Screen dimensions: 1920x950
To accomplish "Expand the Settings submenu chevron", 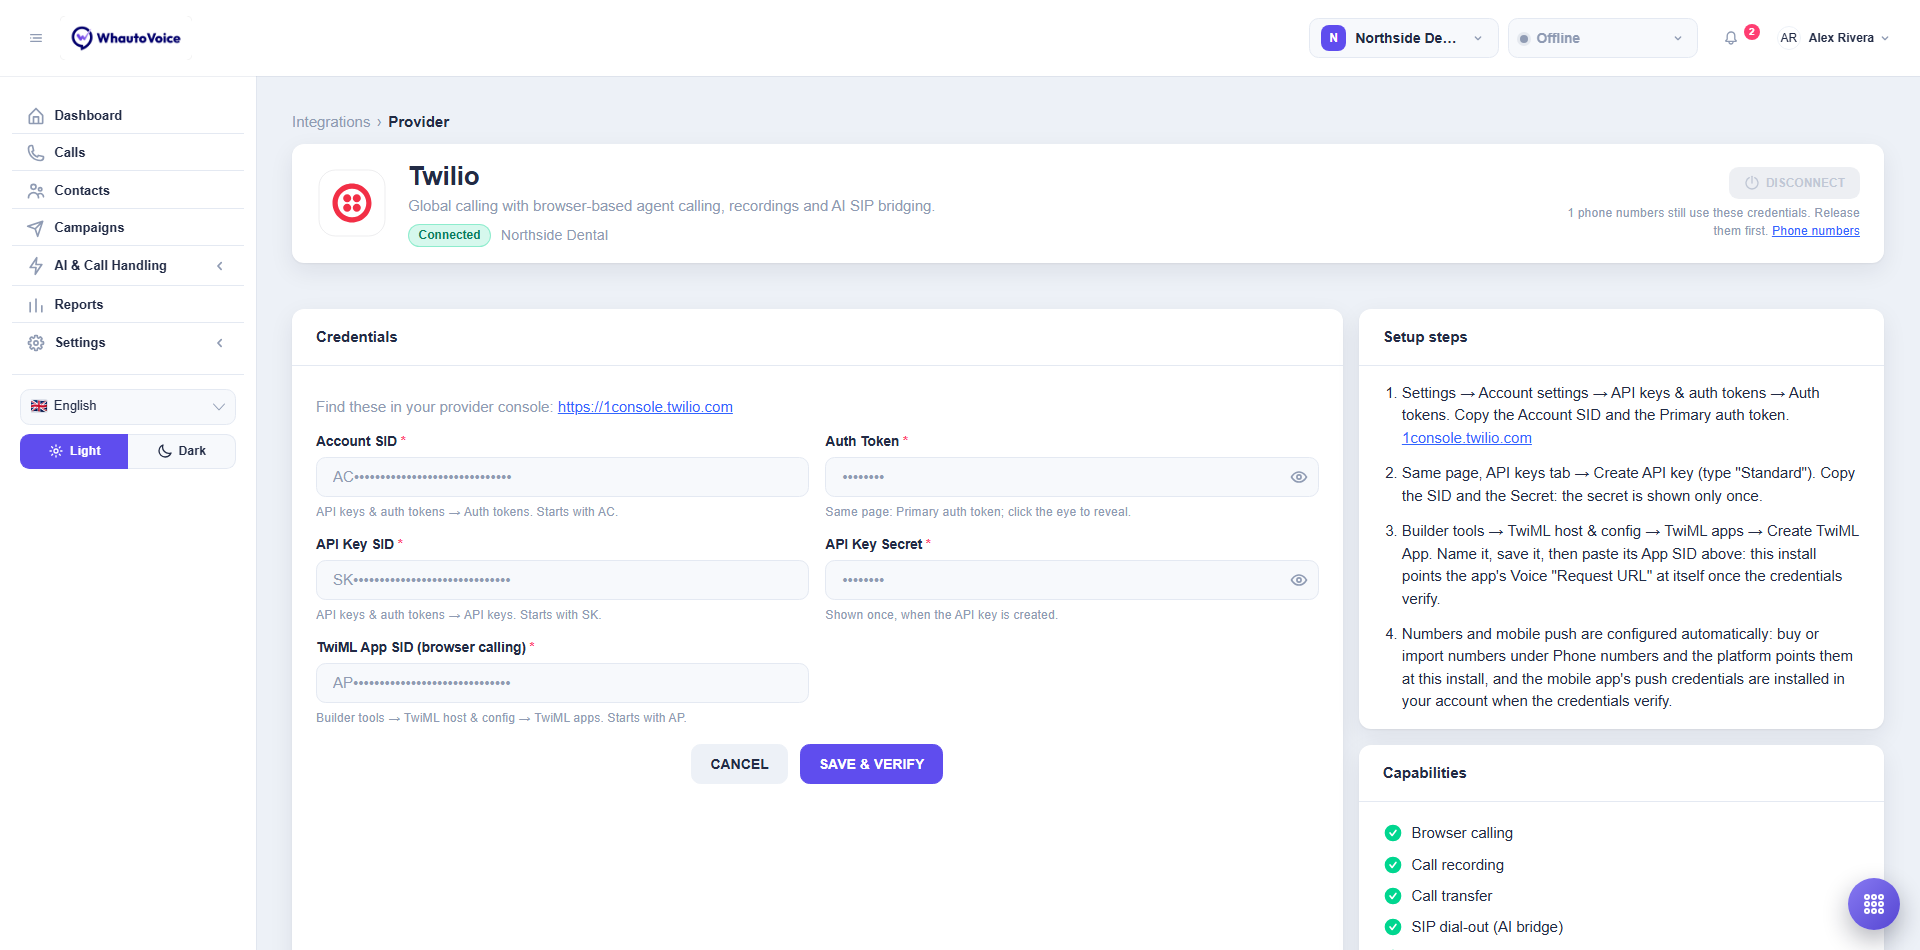I will [220, 343].
